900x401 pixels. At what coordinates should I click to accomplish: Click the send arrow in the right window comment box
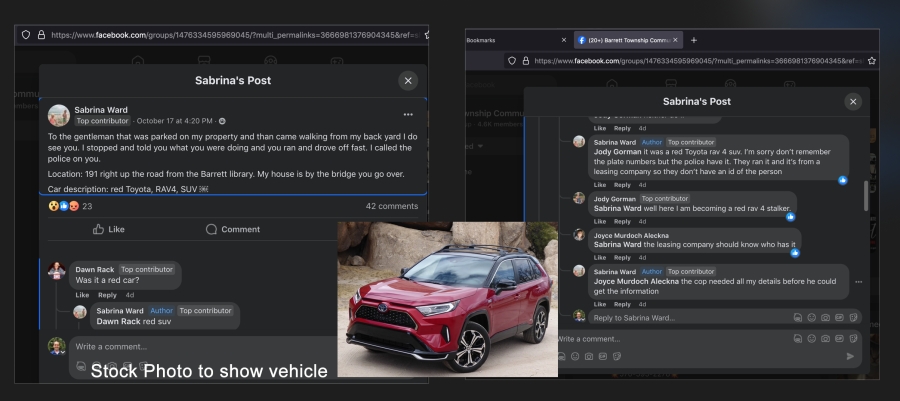(850, 356)
